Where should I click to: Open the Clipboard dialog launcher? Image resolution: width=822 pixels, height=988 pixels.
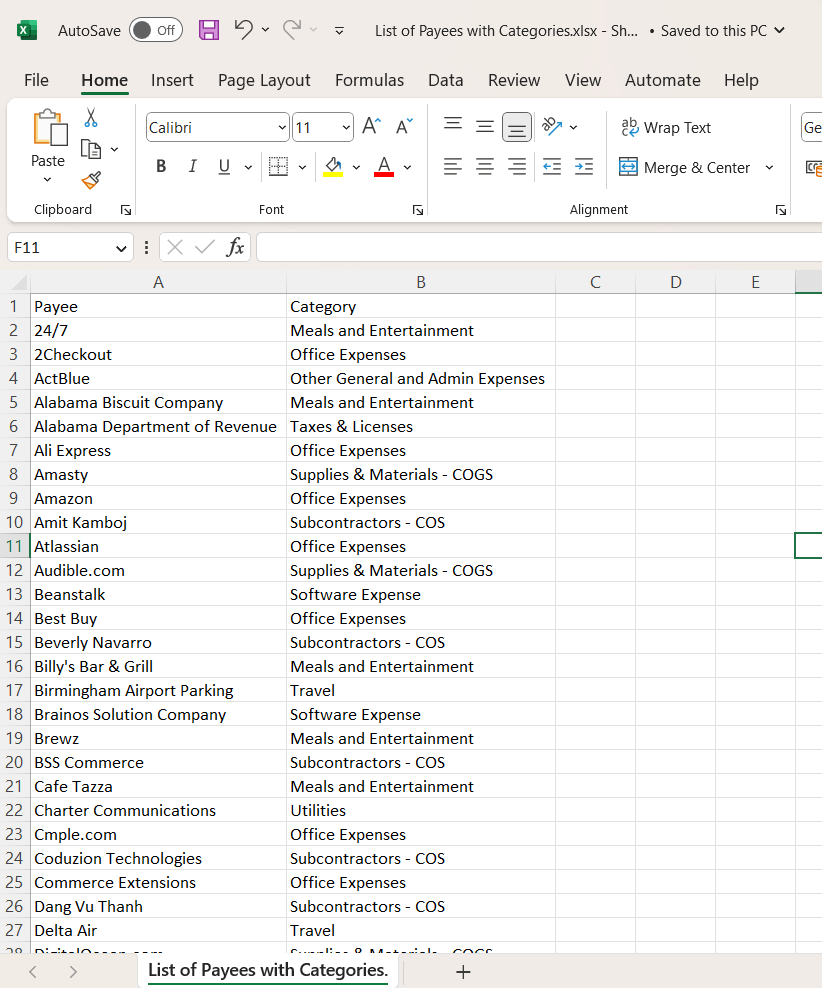click(x=126, y=210)
